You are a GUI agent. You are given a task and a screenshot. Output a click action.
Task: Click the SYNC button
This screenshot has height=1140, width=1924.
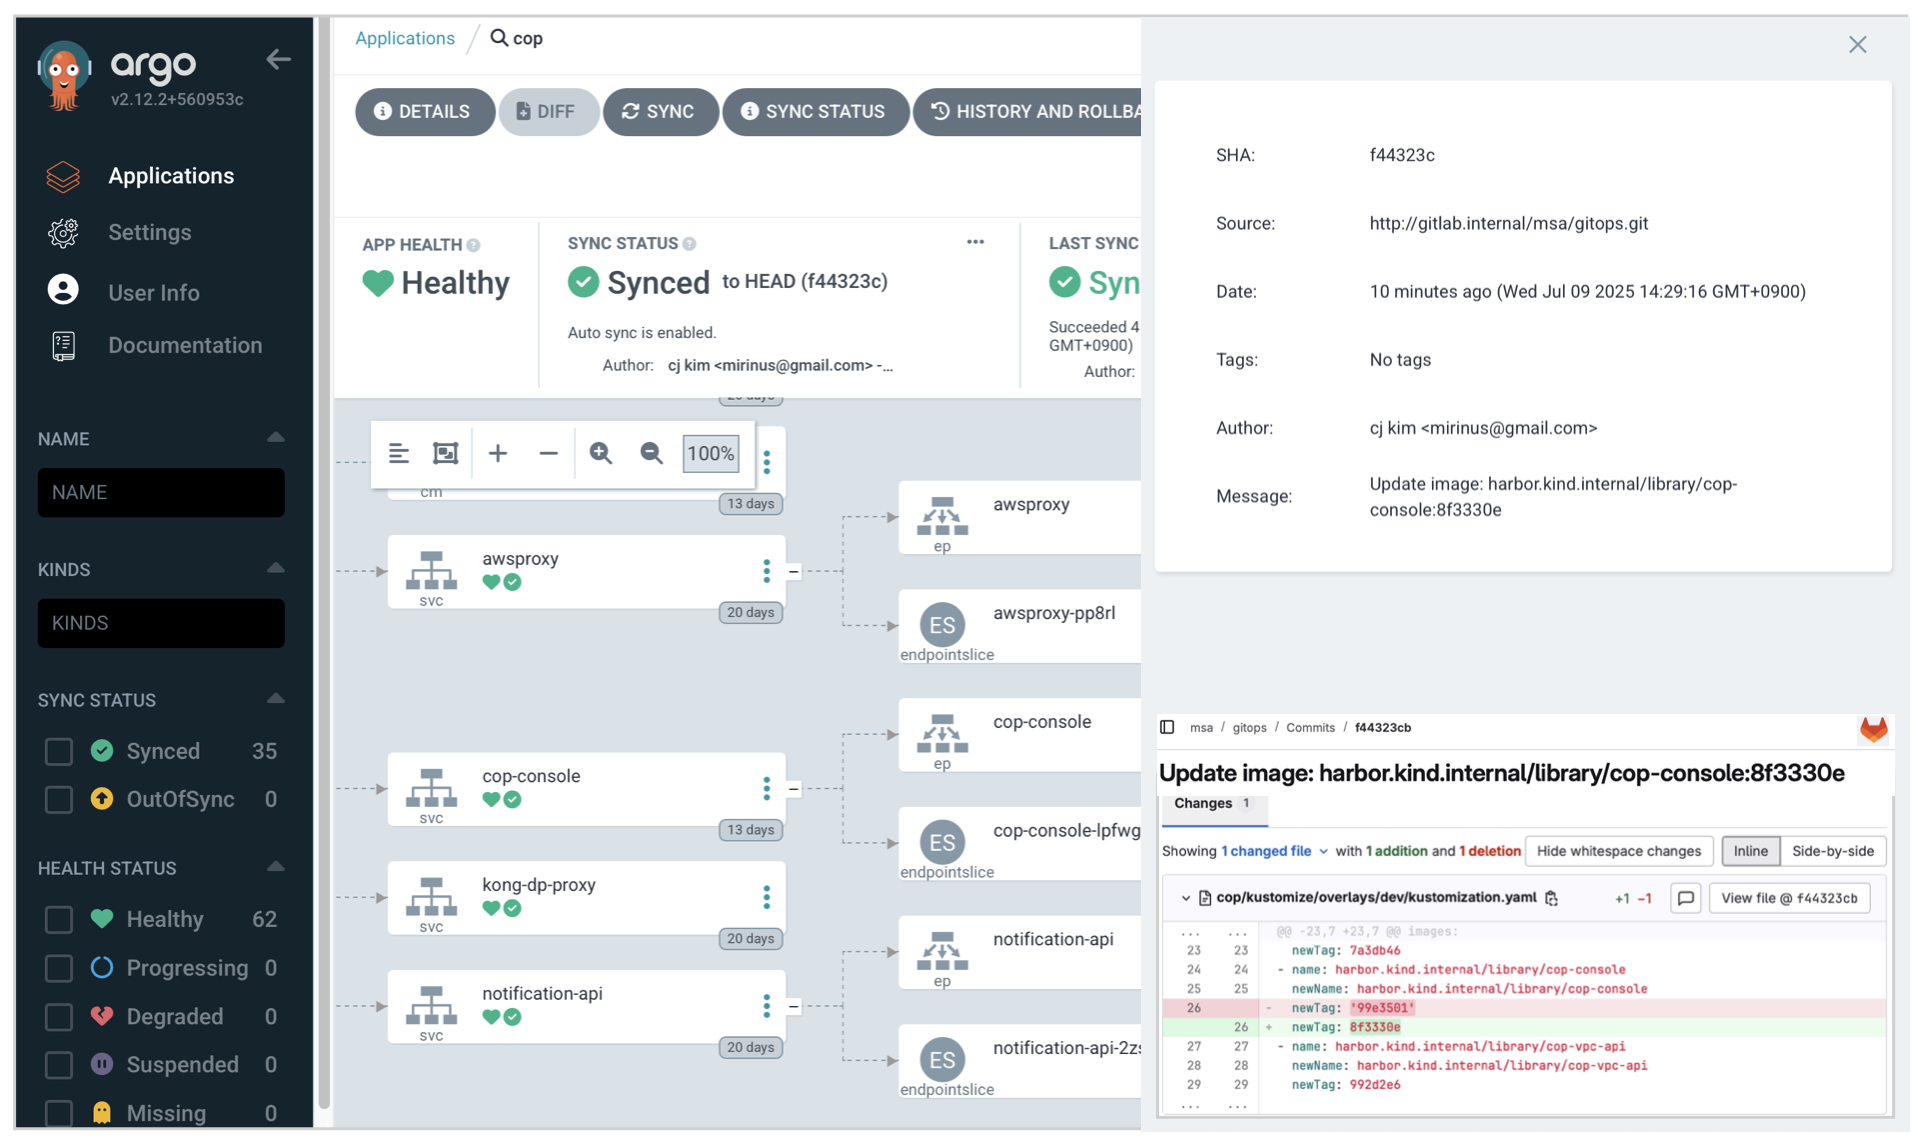tap(659, 111)
